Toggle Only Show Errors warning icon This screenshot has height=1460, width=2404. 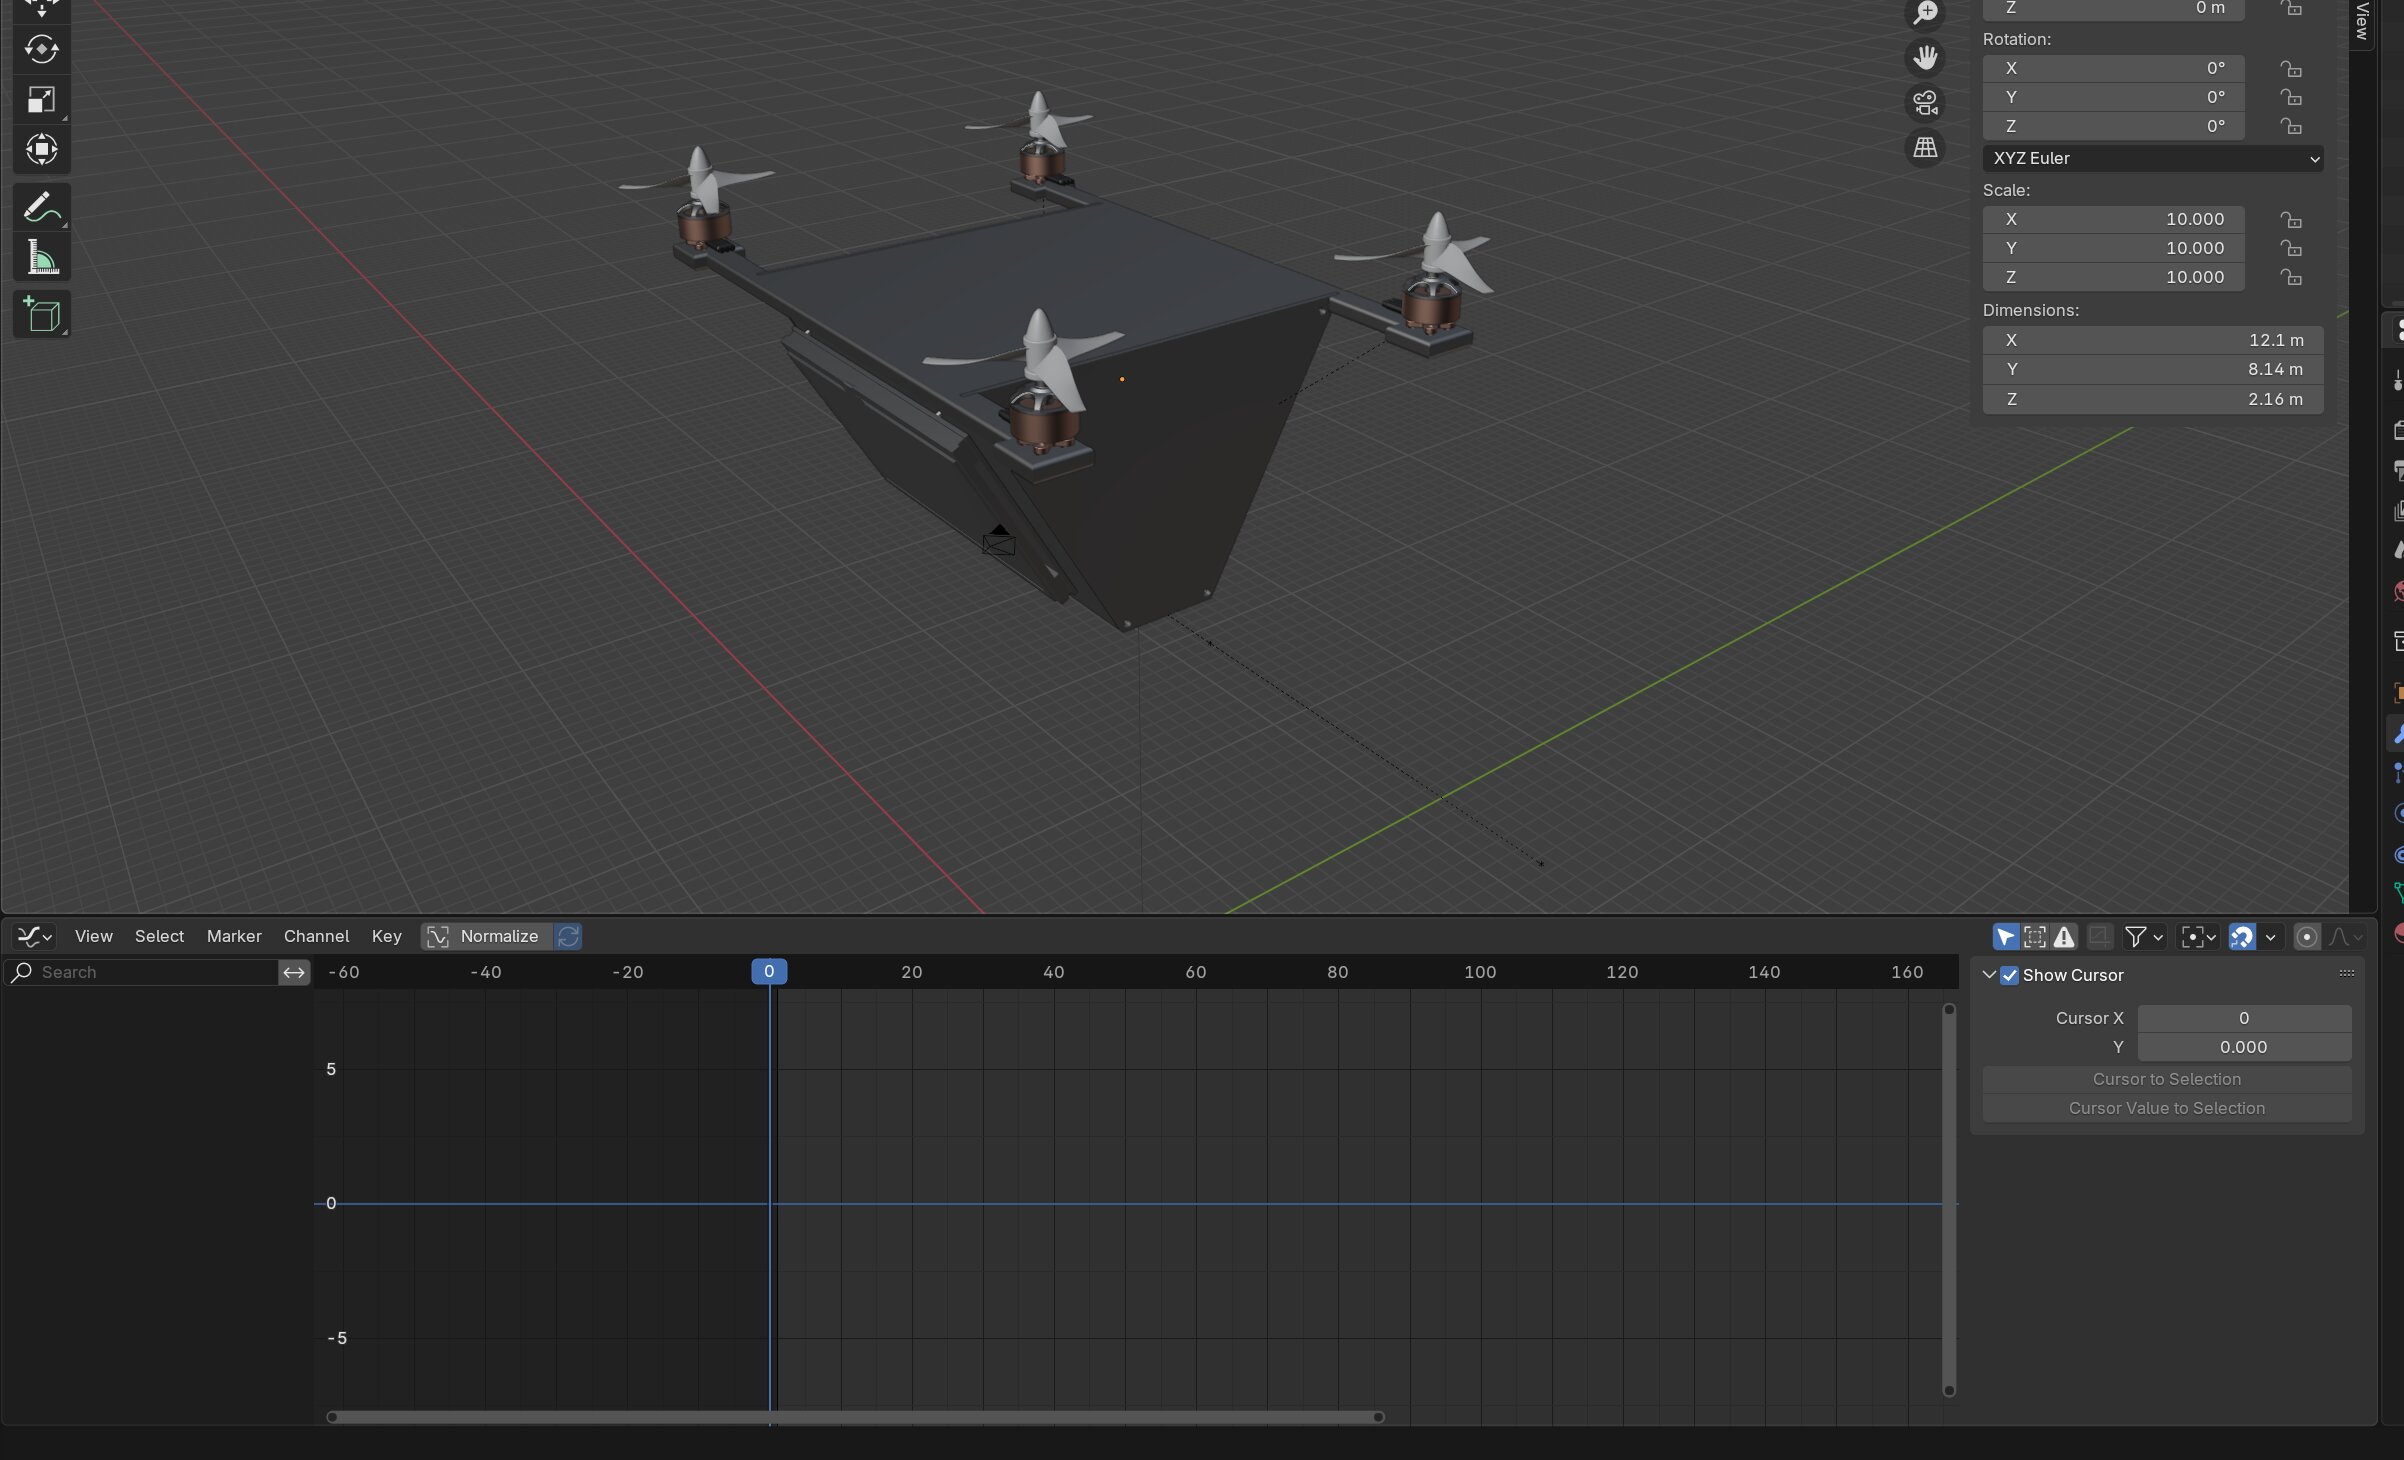coord(2064,936)
